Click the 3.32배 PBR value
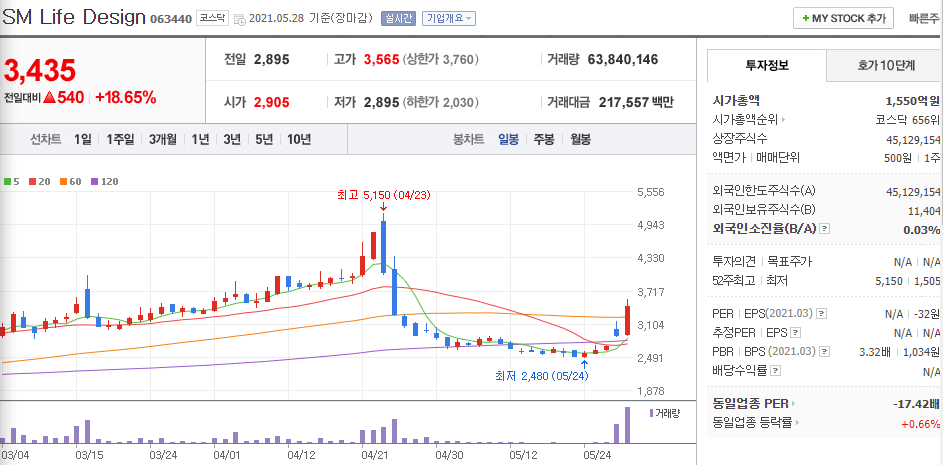The height and width of the screenshot is (465, 943). 873,351
